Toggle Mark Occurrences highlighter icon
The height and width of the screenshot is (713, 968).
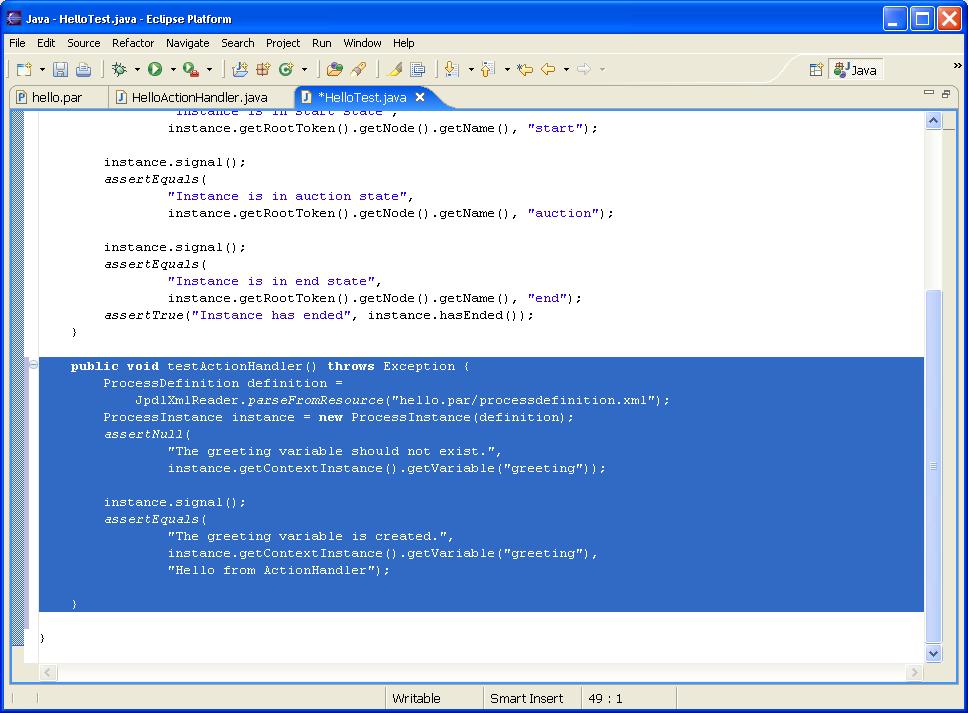click(x=394, y=69)
